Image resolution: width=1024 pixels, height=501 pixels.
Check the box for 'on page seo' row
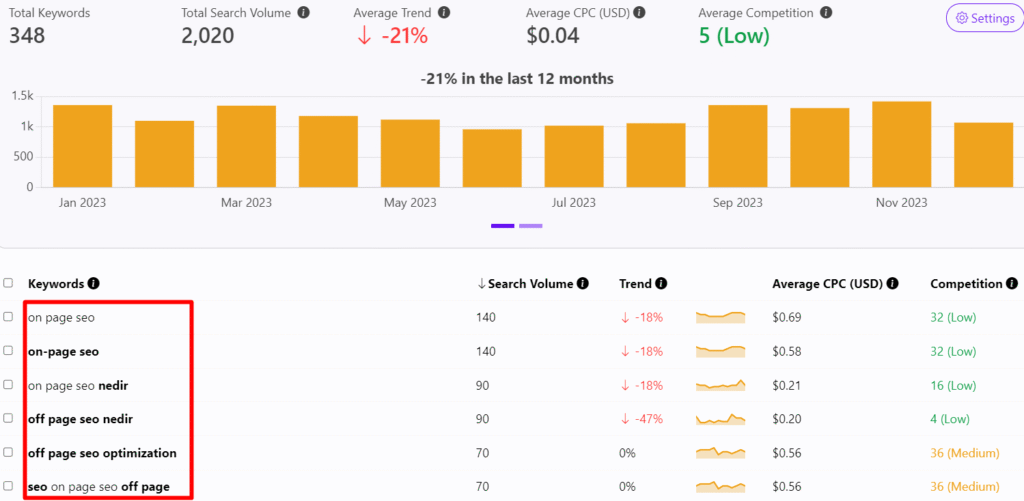[9, 317]
